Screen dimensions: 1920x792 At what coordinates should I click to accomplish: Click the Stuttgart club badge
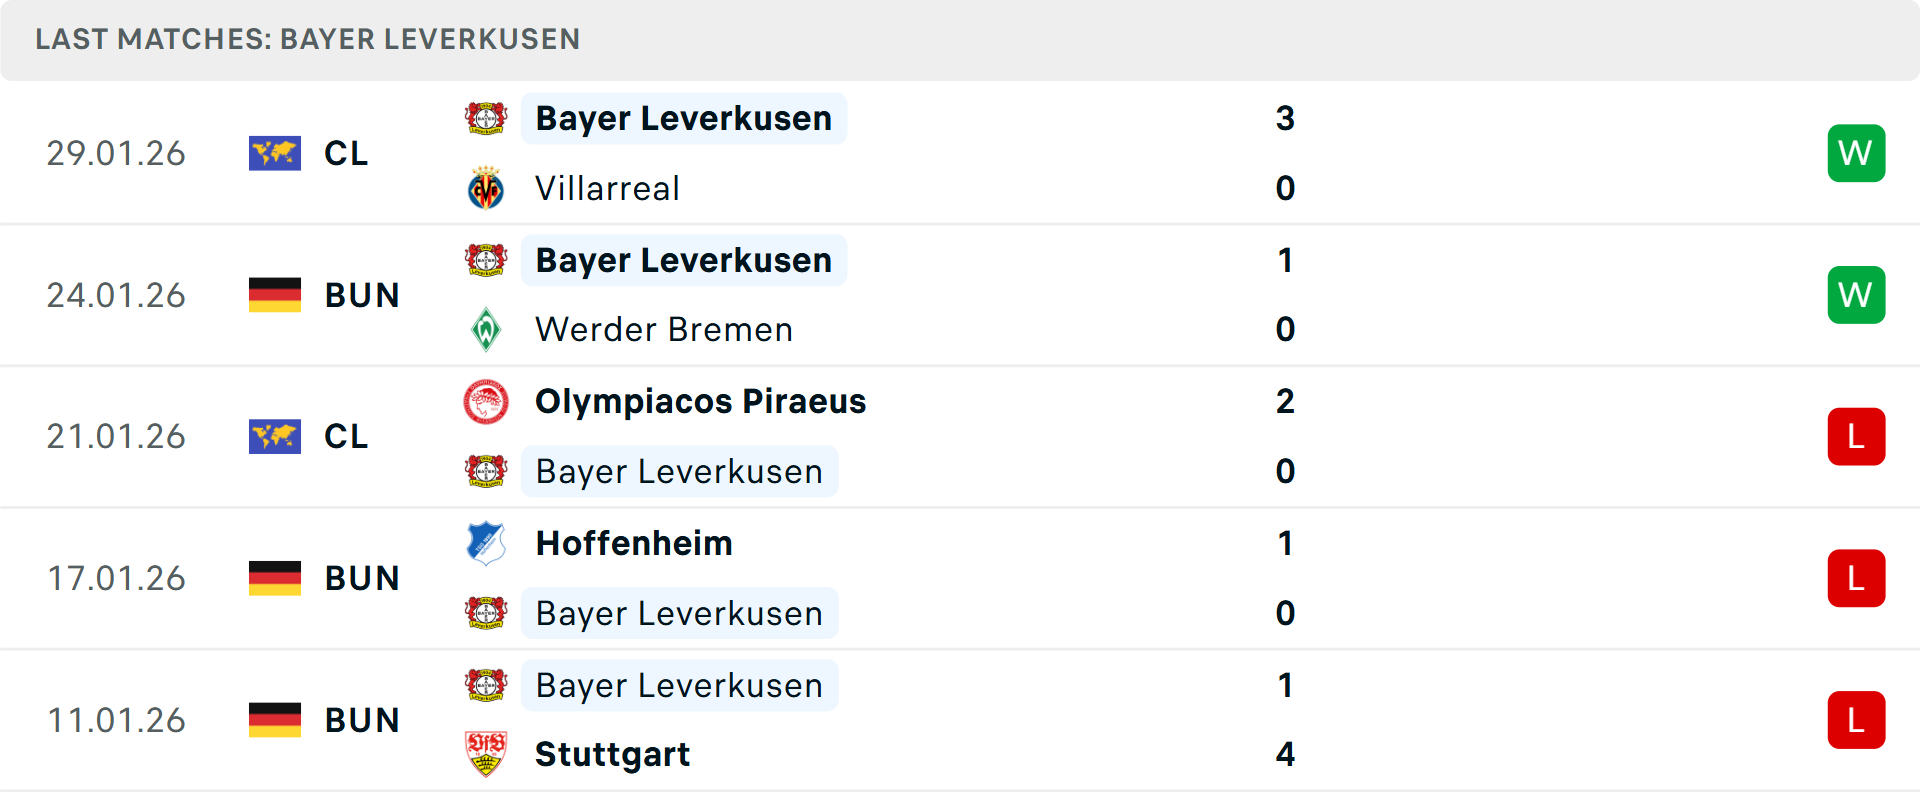click(486, 754)
